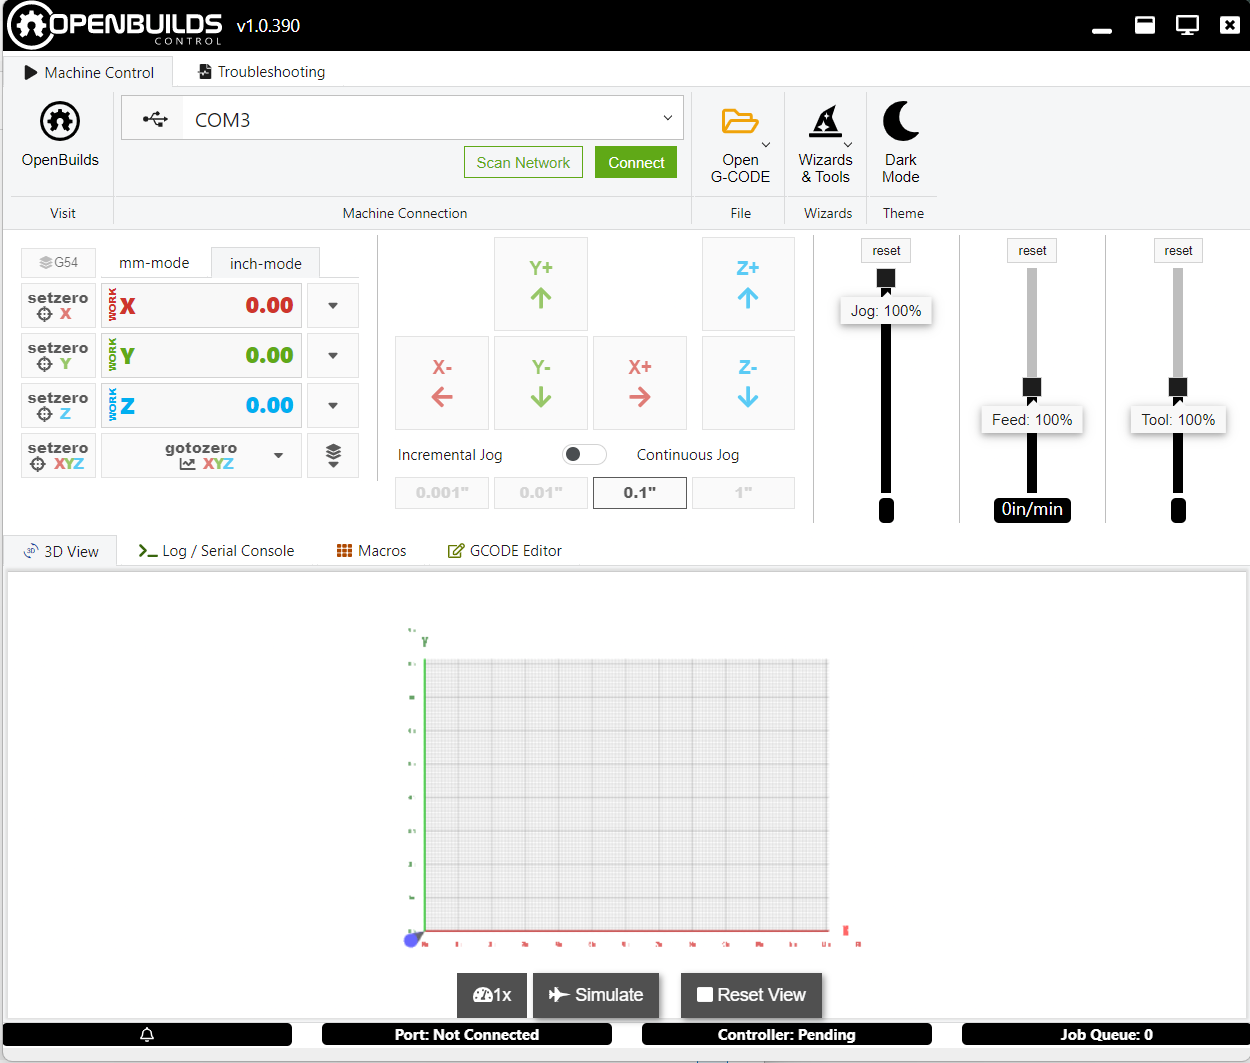Toggle Incremental/Continuous Jog switch
Screen dimensions: 1250x1063
pyautogui.click(x=584, y=454)
